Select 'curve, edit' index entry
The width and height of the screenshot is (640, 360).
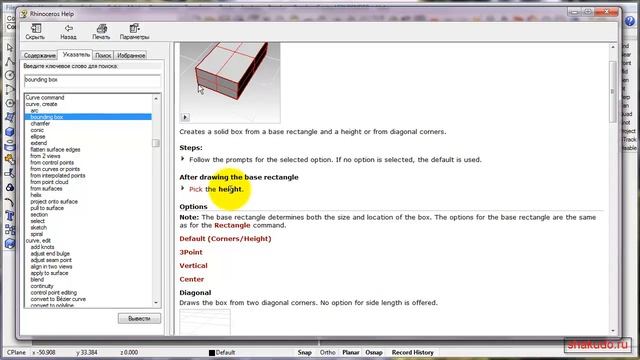pos(38,241)
